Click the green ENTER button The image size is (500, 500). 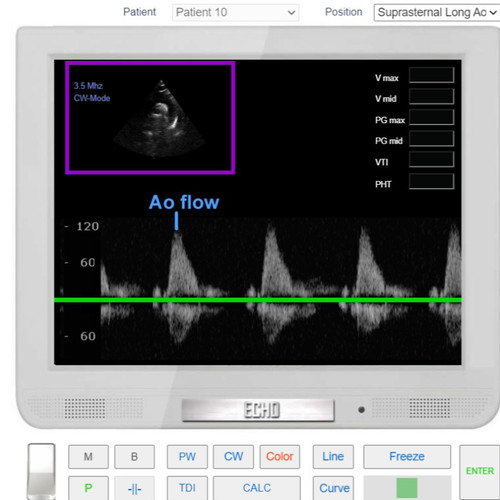point(480,472)
